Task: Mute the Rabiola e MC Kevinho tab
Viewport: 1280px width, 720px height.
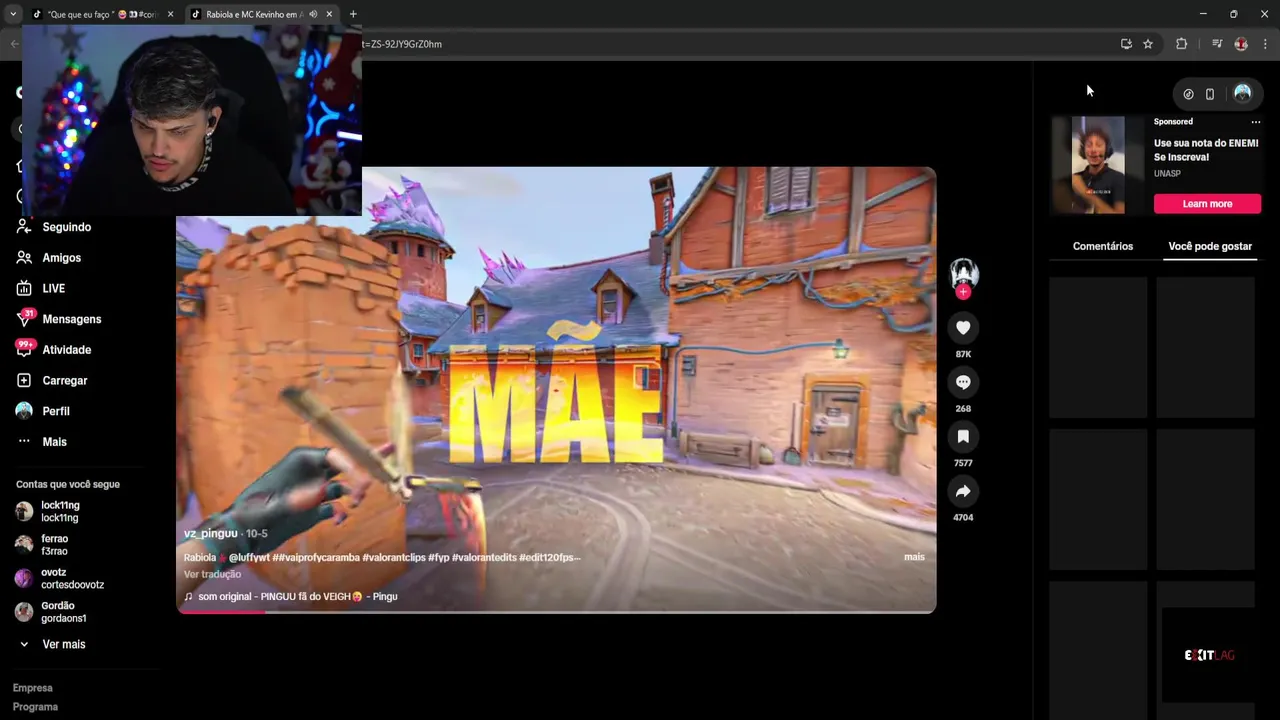Action: coord(313,14)
